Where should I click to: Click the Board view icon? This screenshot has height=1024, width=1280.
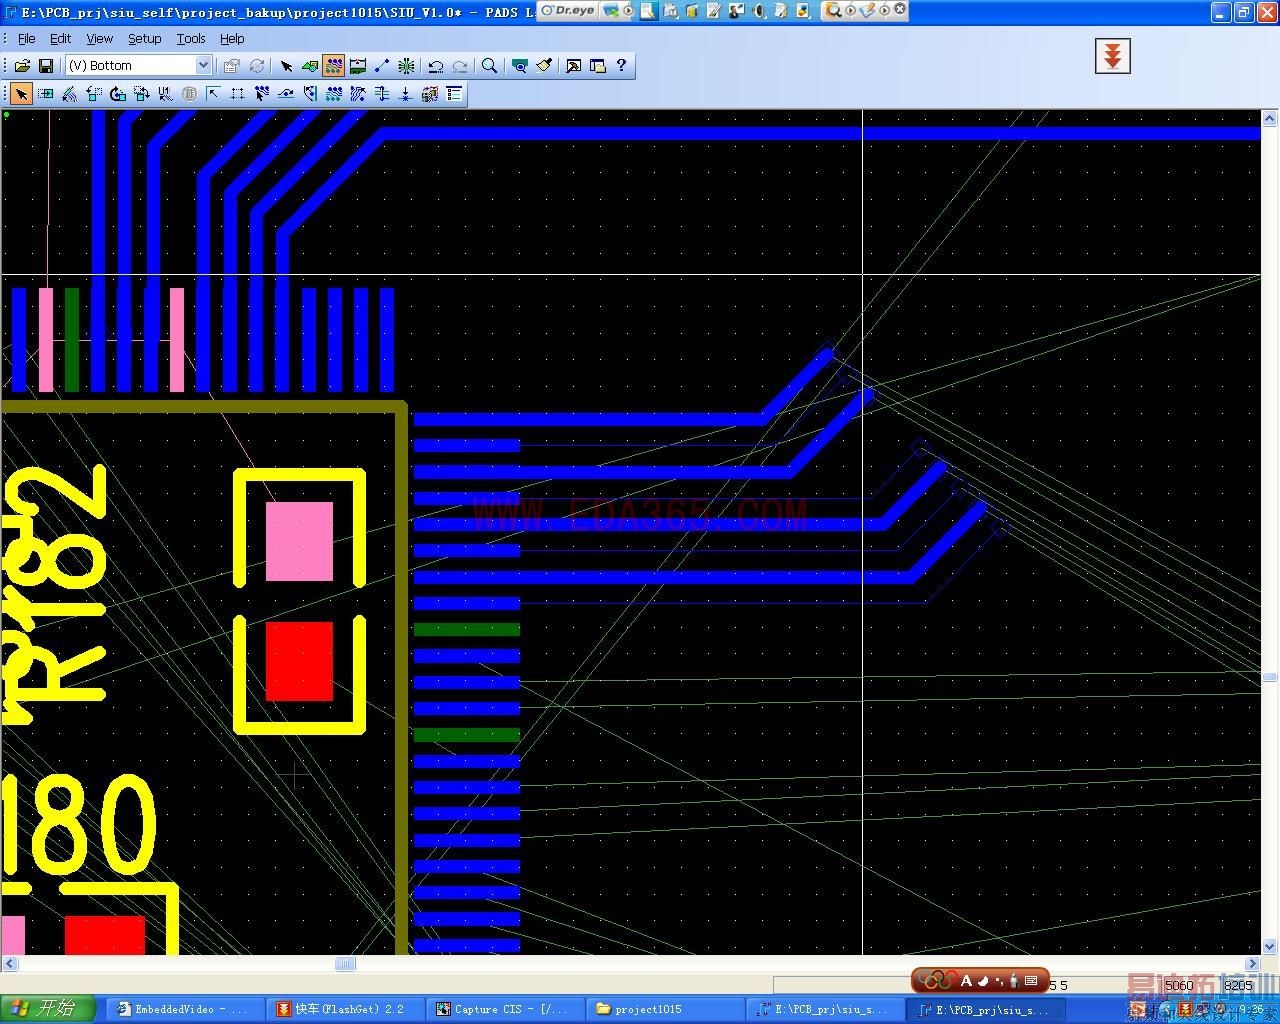click(x=519, y=66)
